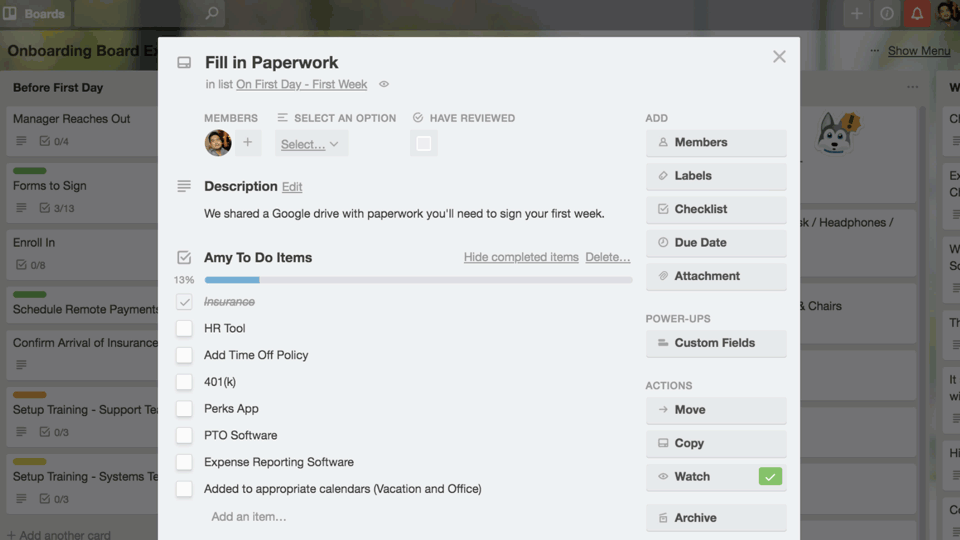960x540 pixels.
Task: Add a member with the plus button
Action: [x=247, y=143]
